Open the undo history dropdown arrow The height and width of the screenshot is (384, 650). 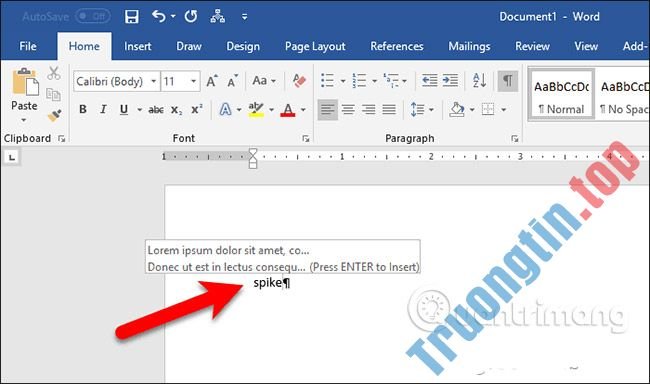tap(173, 17)
